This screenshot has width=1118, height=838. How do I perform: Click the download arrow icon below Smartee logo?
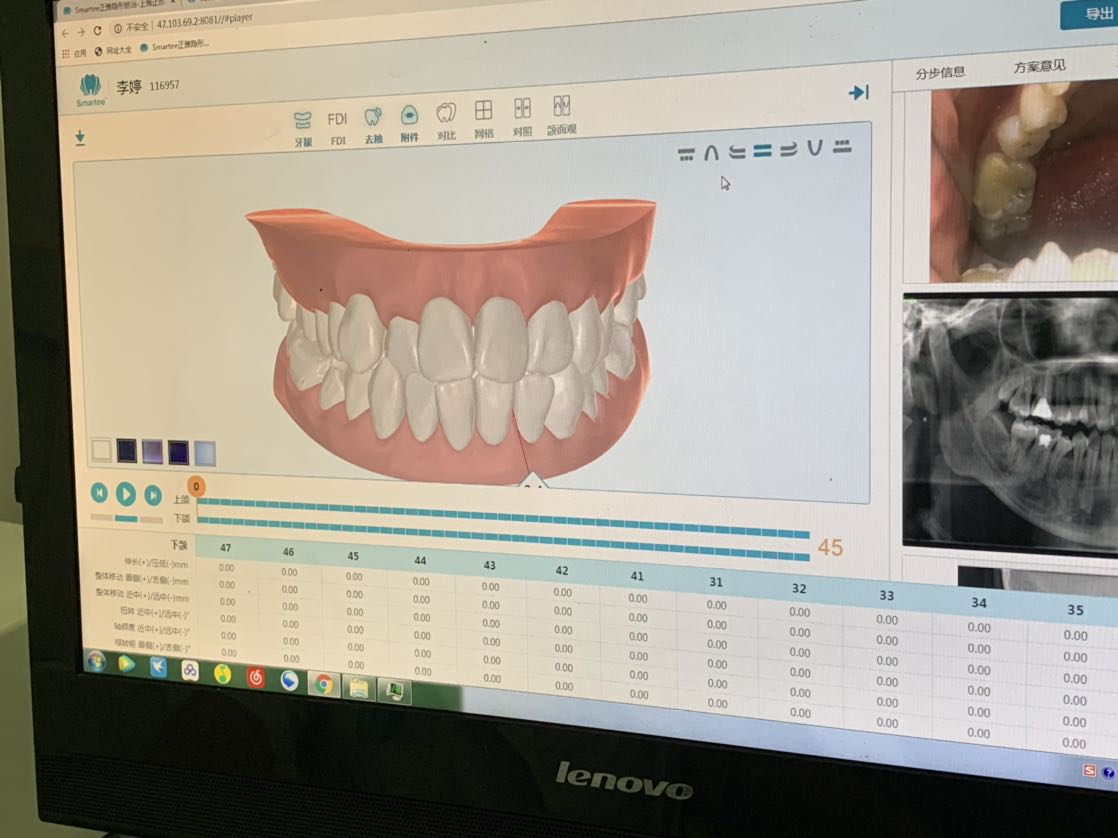[80, 138]
